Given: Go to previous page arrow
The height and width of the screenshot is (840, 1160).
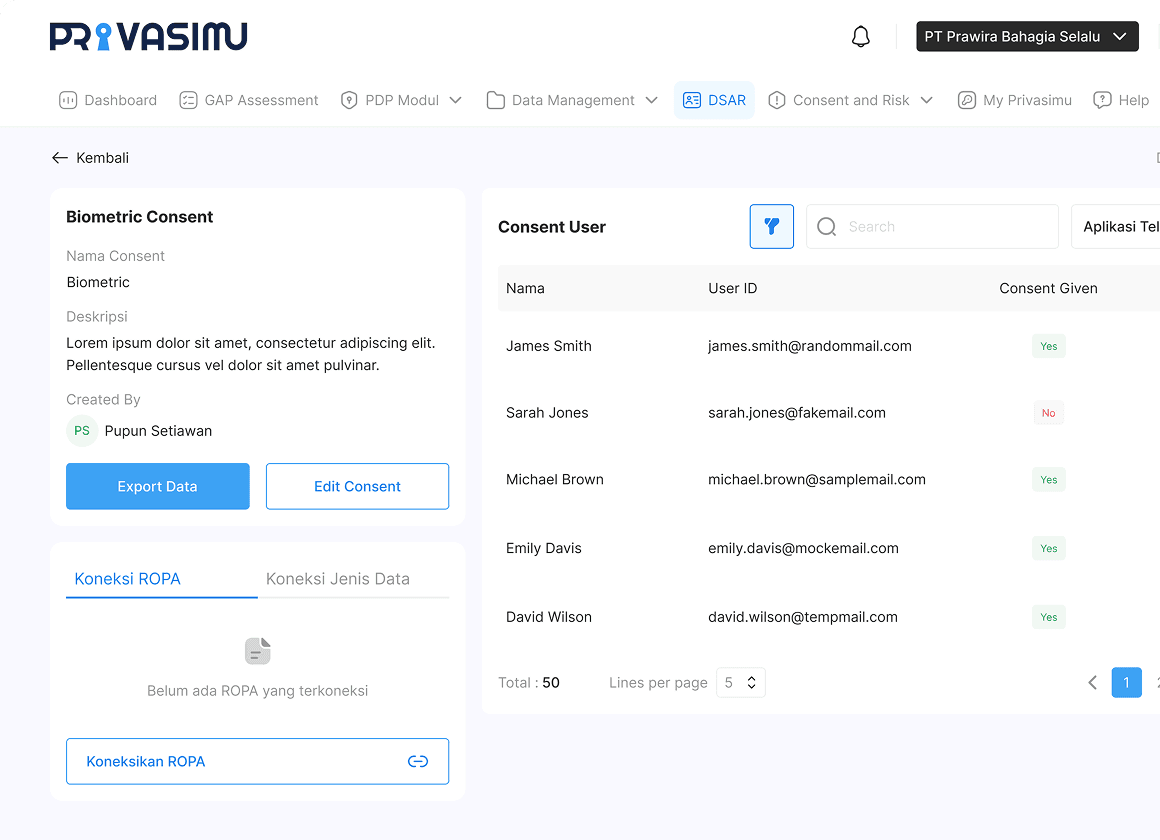Looking at the screenshot, I should click(x=1092, y=683).
